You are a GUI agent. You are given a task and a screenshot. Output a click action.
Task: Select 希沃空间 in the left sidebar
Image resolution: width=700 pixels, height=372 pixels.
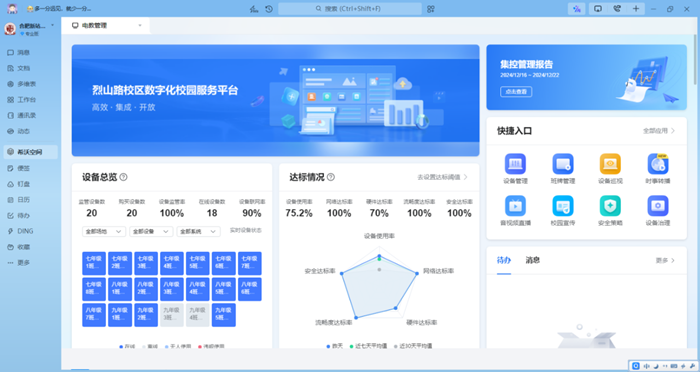[30, 152]
